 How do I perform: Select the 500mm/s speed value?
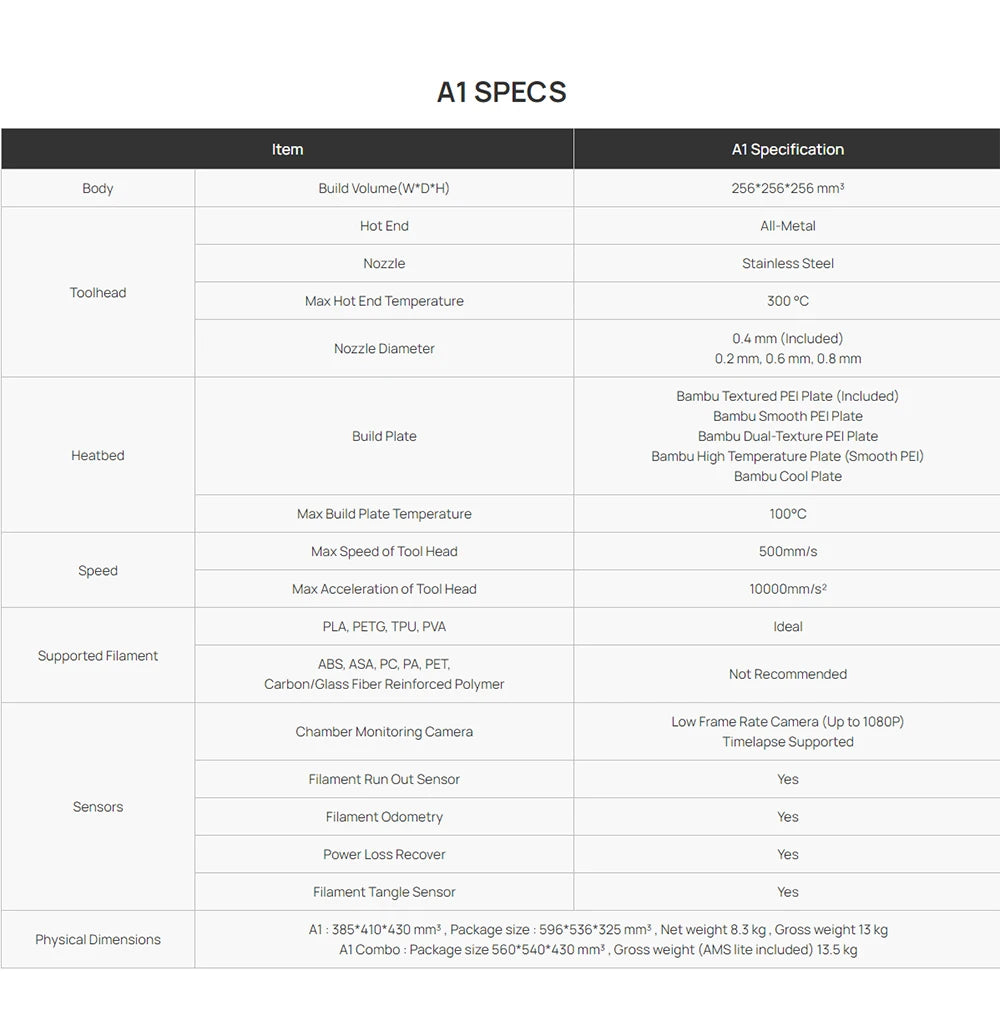[x=788, y=551]
